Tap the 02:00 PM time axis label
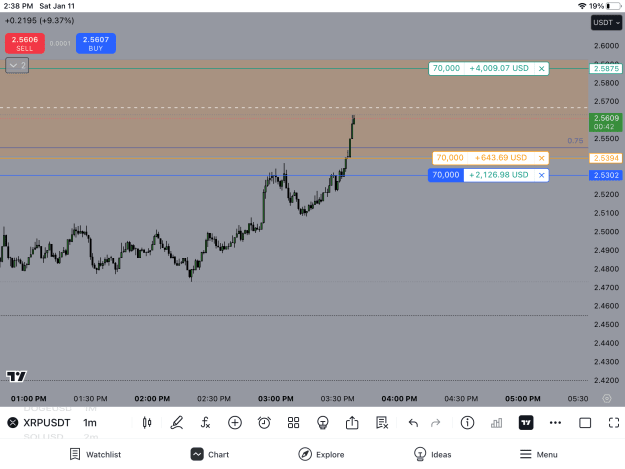625x469 pixels. [x=152, y=398]
